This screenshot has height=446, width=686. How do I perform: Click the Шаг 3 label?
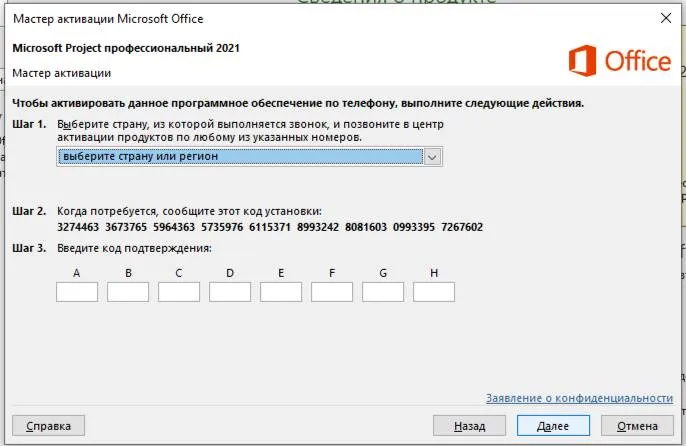pyautogui.click(x=29, y=248)
